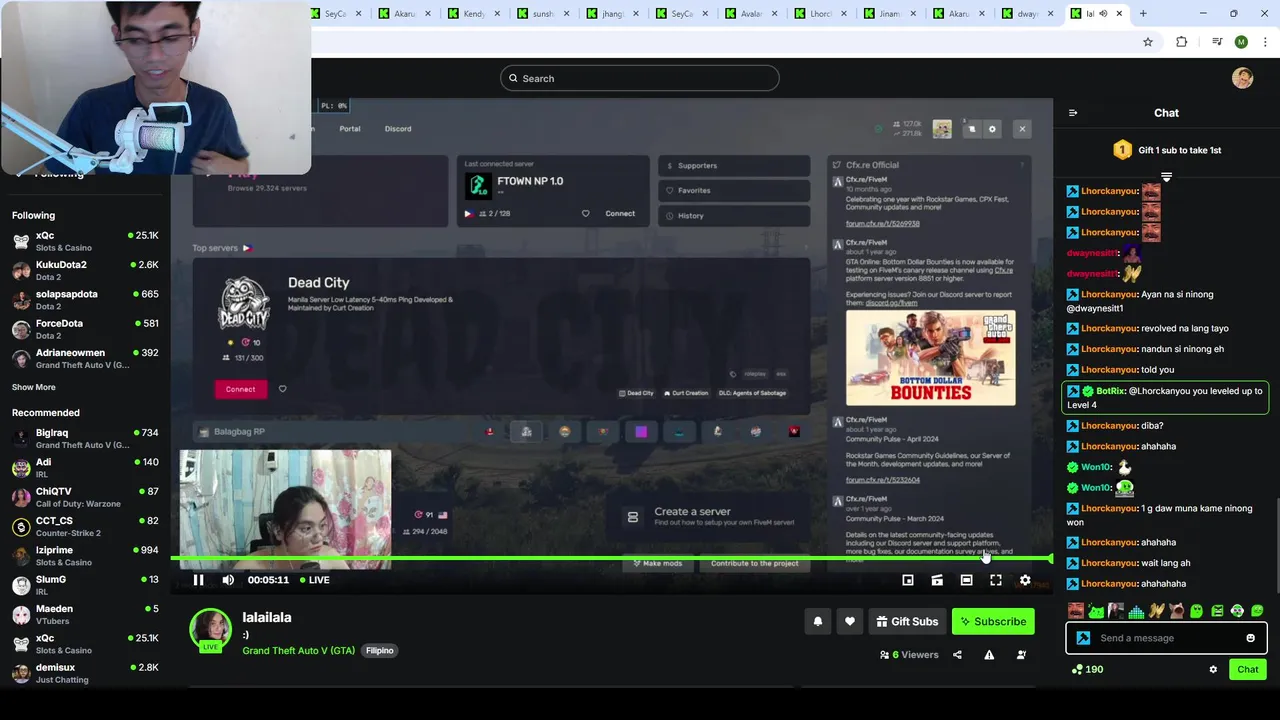Open the KukuDota2 channel in the sidebar

(85, 270)
